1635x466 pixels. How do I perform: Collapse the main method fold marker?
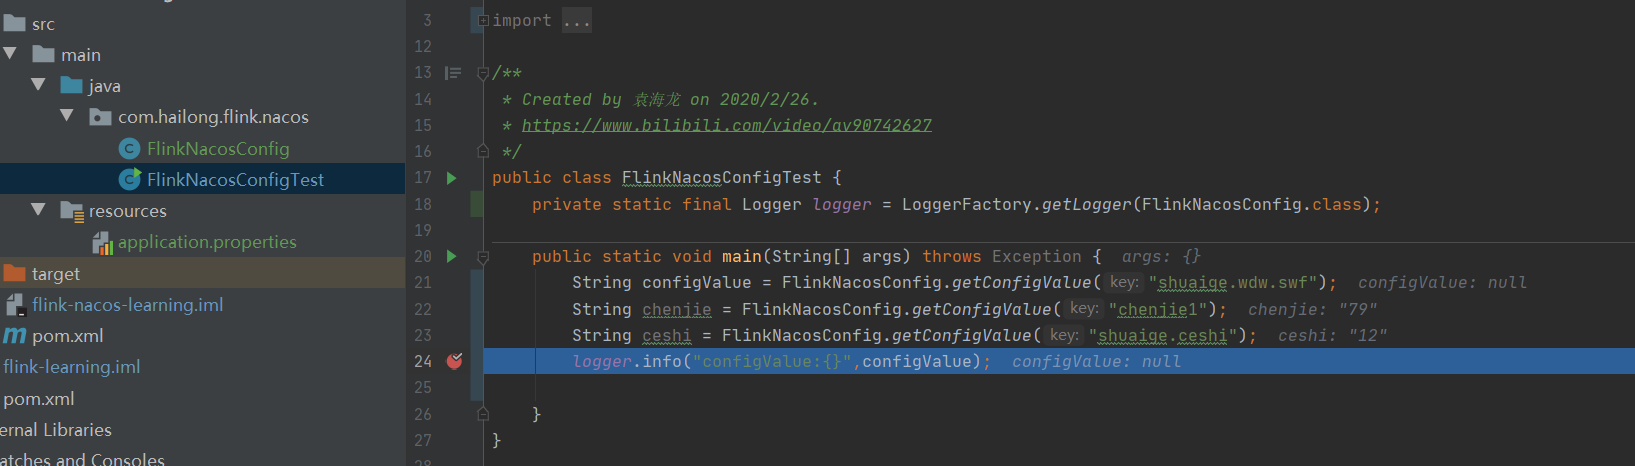(x=483, y=257)
